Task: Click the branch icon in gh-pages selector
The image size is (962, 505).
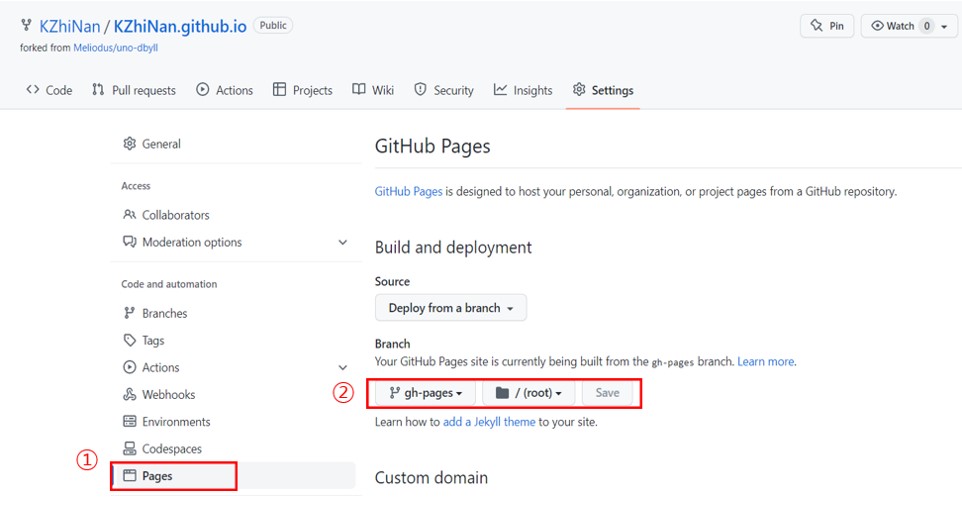Action: tap(394, 393)
